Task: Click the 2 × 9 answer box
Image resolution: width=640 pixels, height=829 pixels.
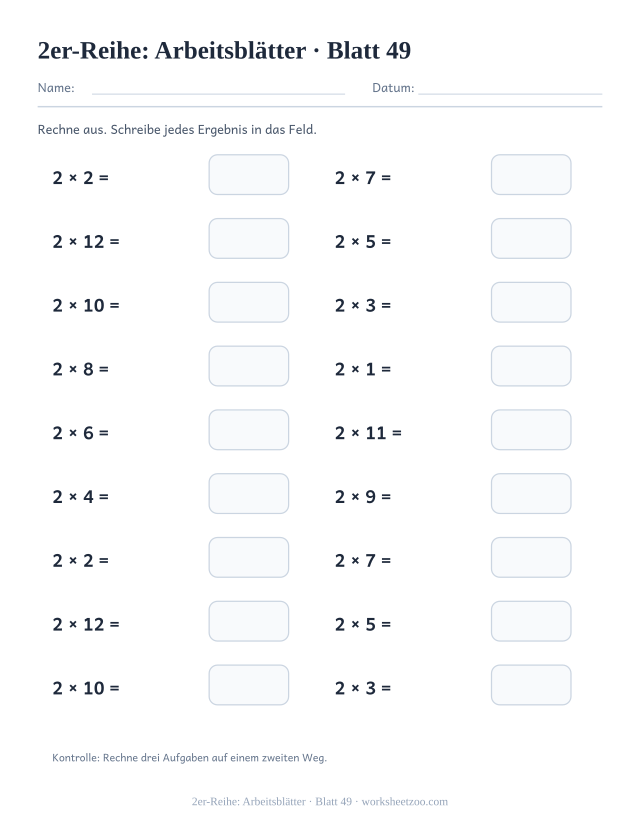Action: click(531, 494)
